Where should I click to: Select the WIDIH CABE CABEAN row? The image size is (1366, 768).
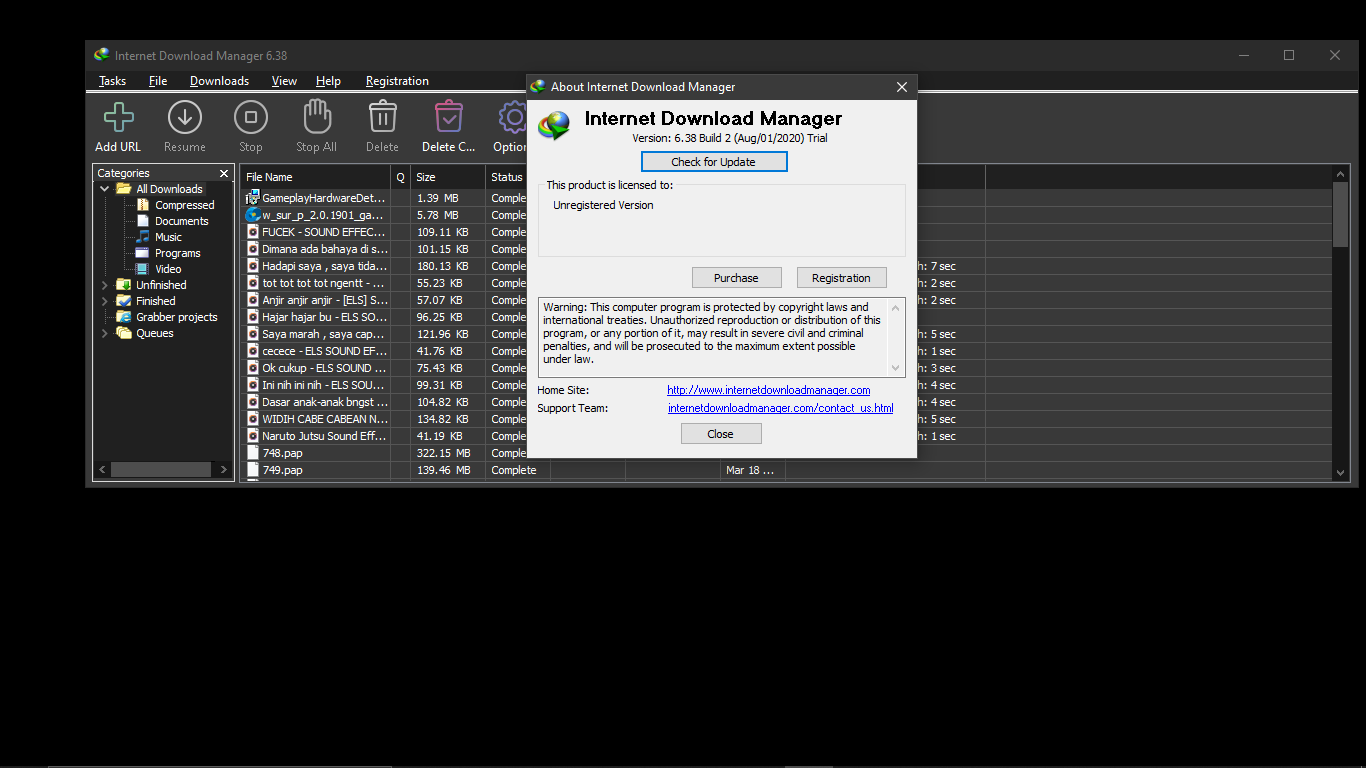[786, 419]
